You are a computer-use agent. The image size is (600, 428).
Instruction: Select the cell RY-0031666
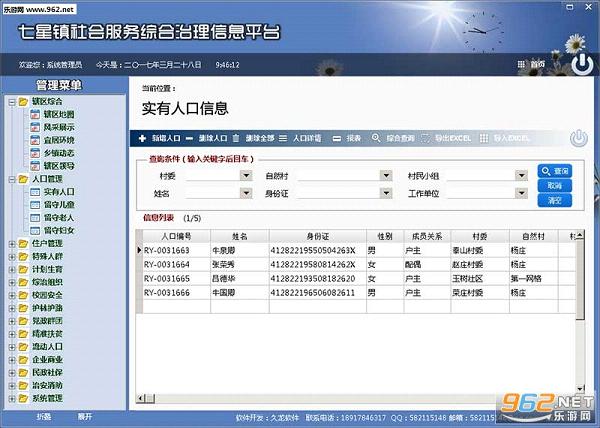tap(176, 293)
